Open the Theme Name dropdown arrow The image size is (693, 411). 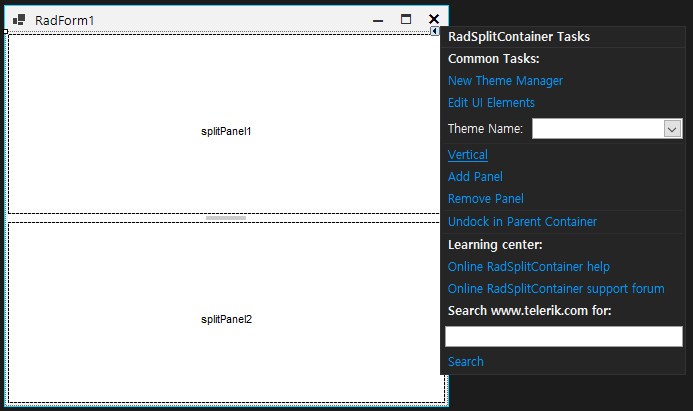(672, 129)
